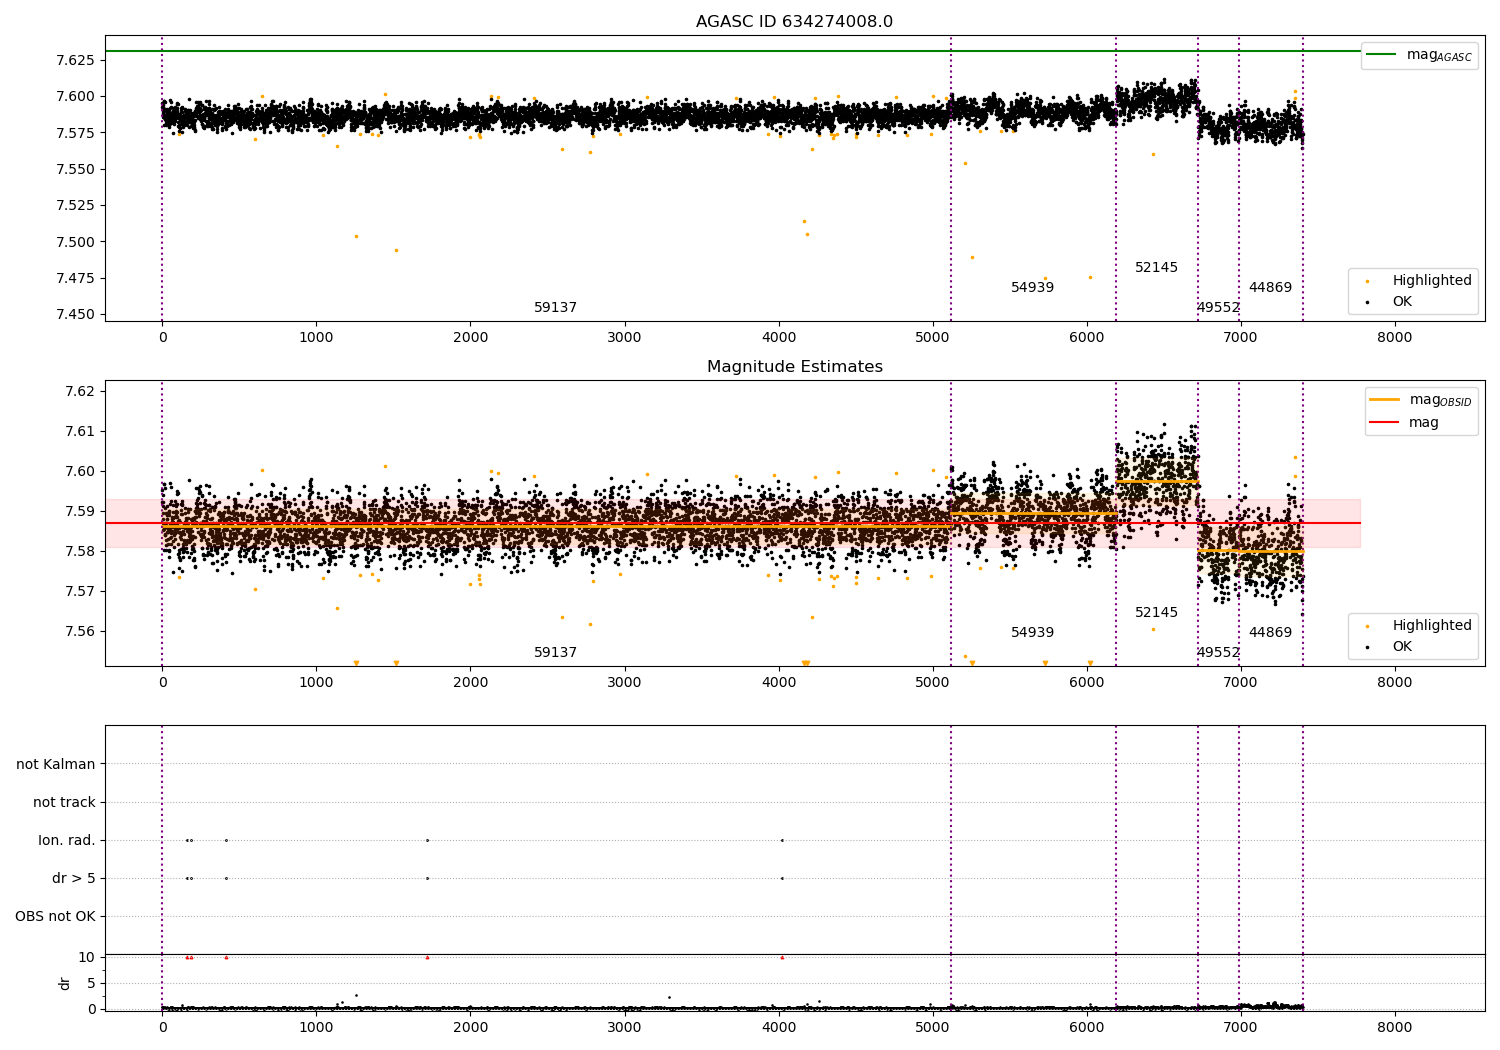Click the y-axis tick label '7.58'

tap(80, 551)
